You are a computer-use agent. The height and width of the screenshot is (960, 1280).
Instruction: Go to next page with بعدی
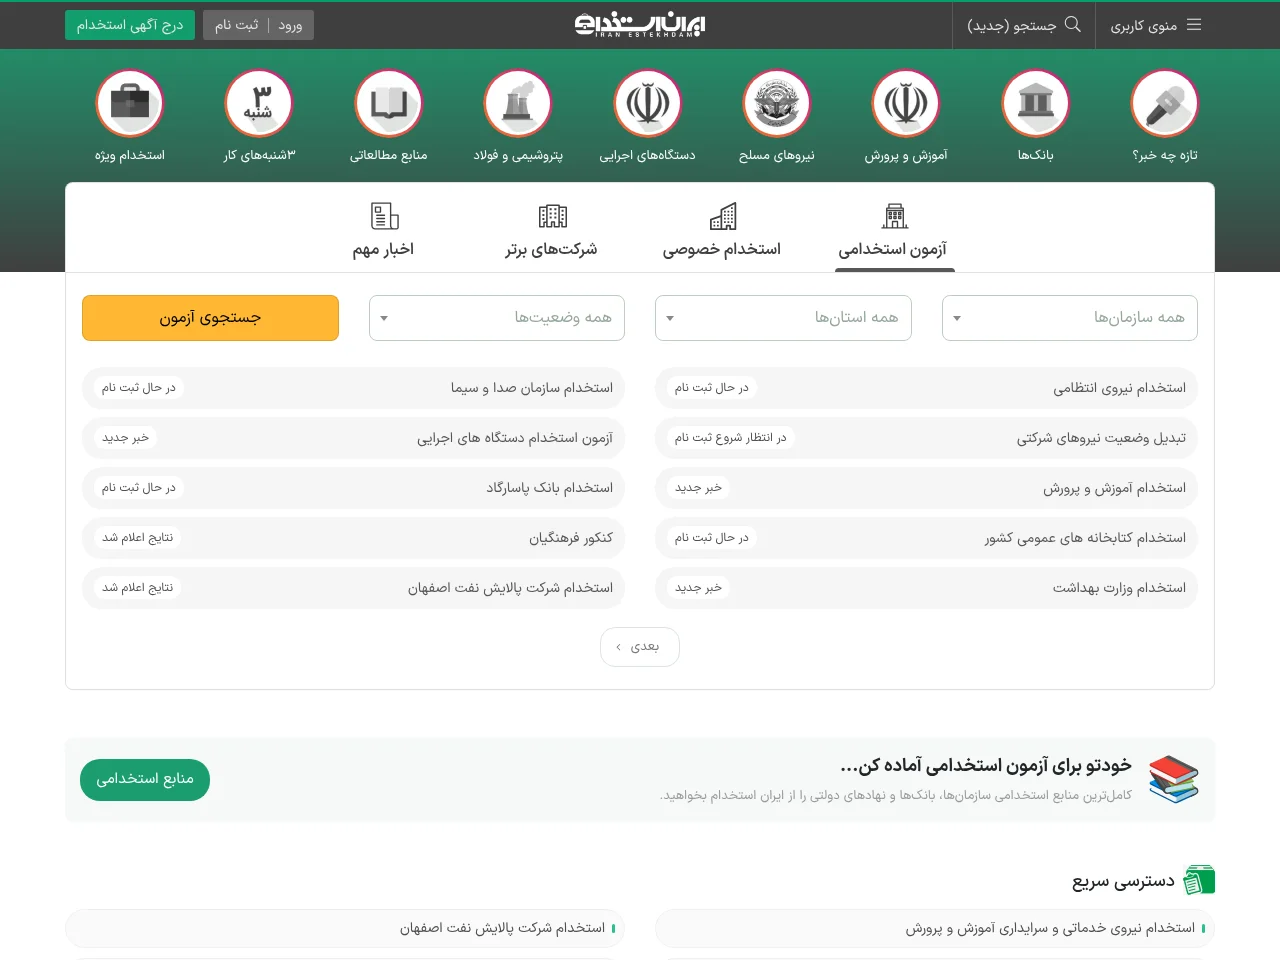(640, 647)
